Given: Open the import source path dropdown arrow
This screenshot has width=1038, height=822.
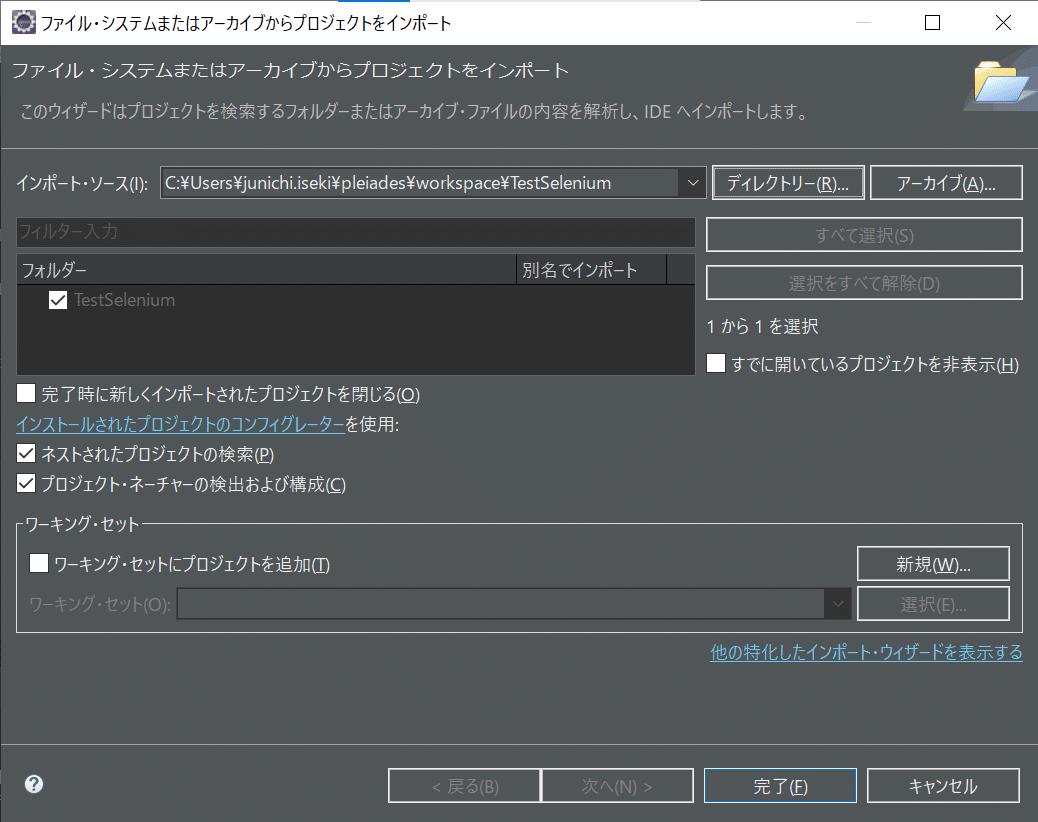Looking at the screenshot, I should click(692, 183).
